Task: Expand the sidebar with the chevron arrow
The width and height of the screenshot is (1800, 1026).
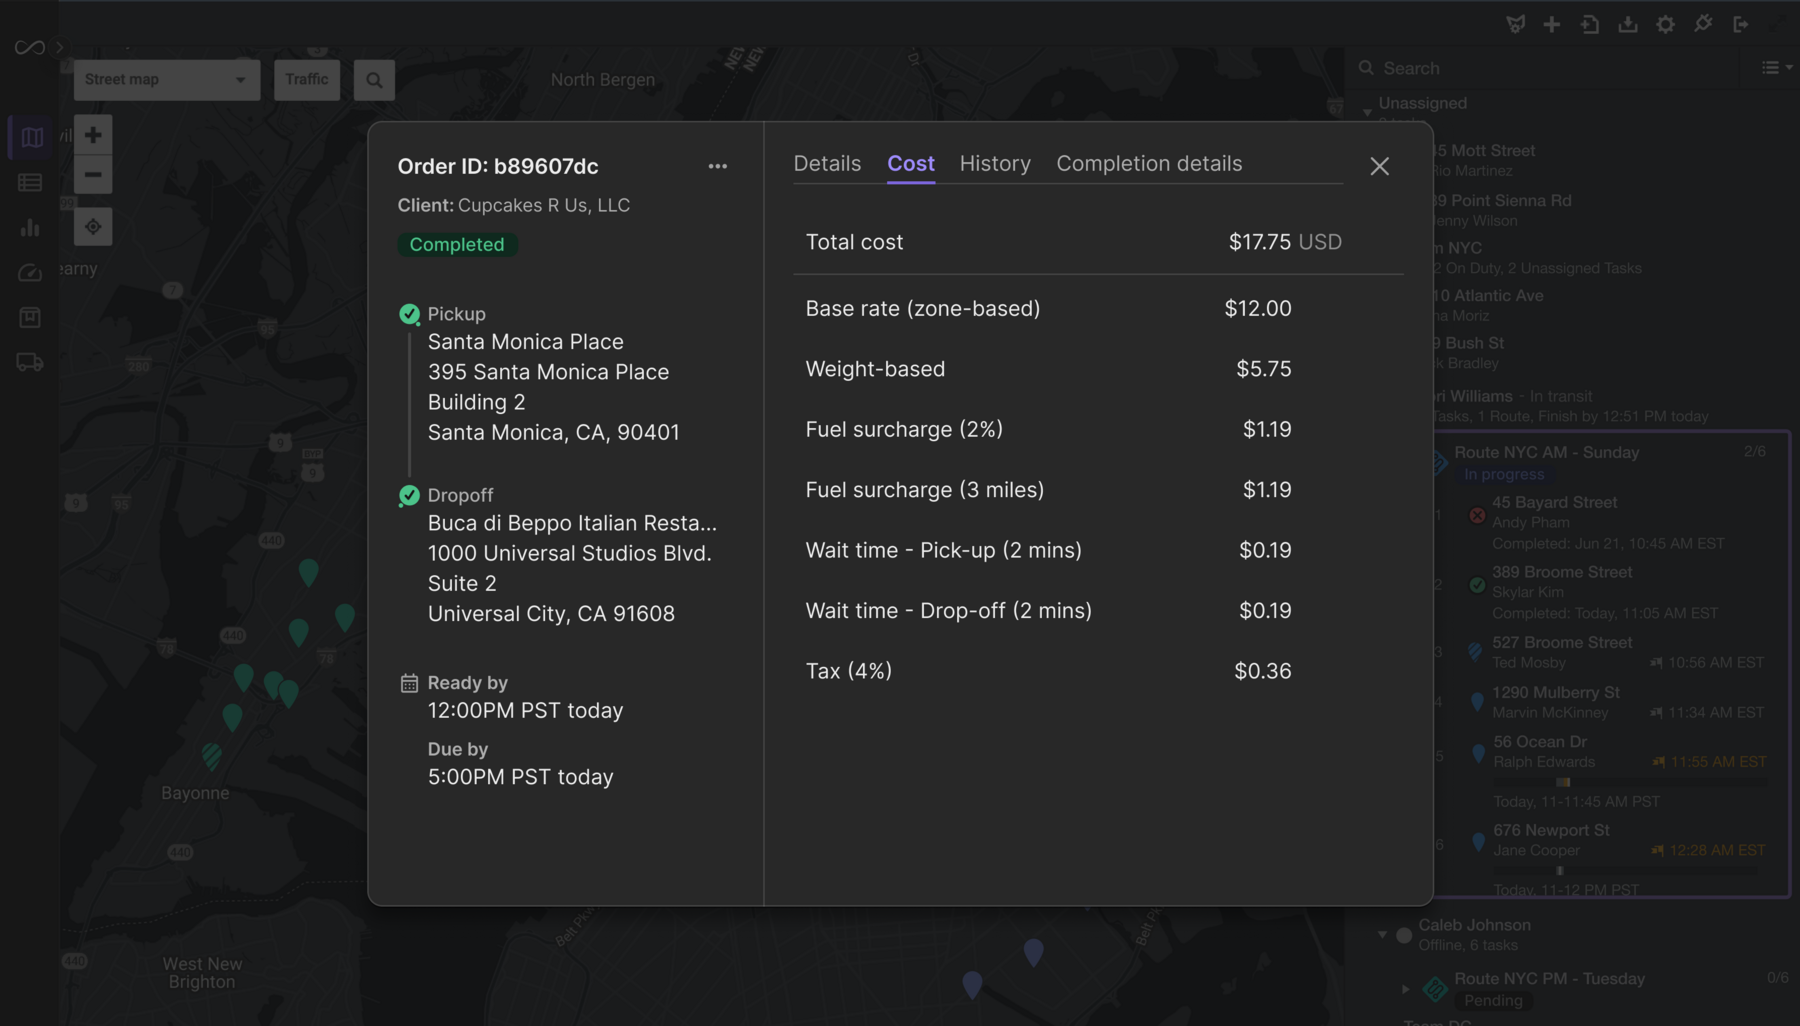Action: pyautogui.click(x=60, y=47)
